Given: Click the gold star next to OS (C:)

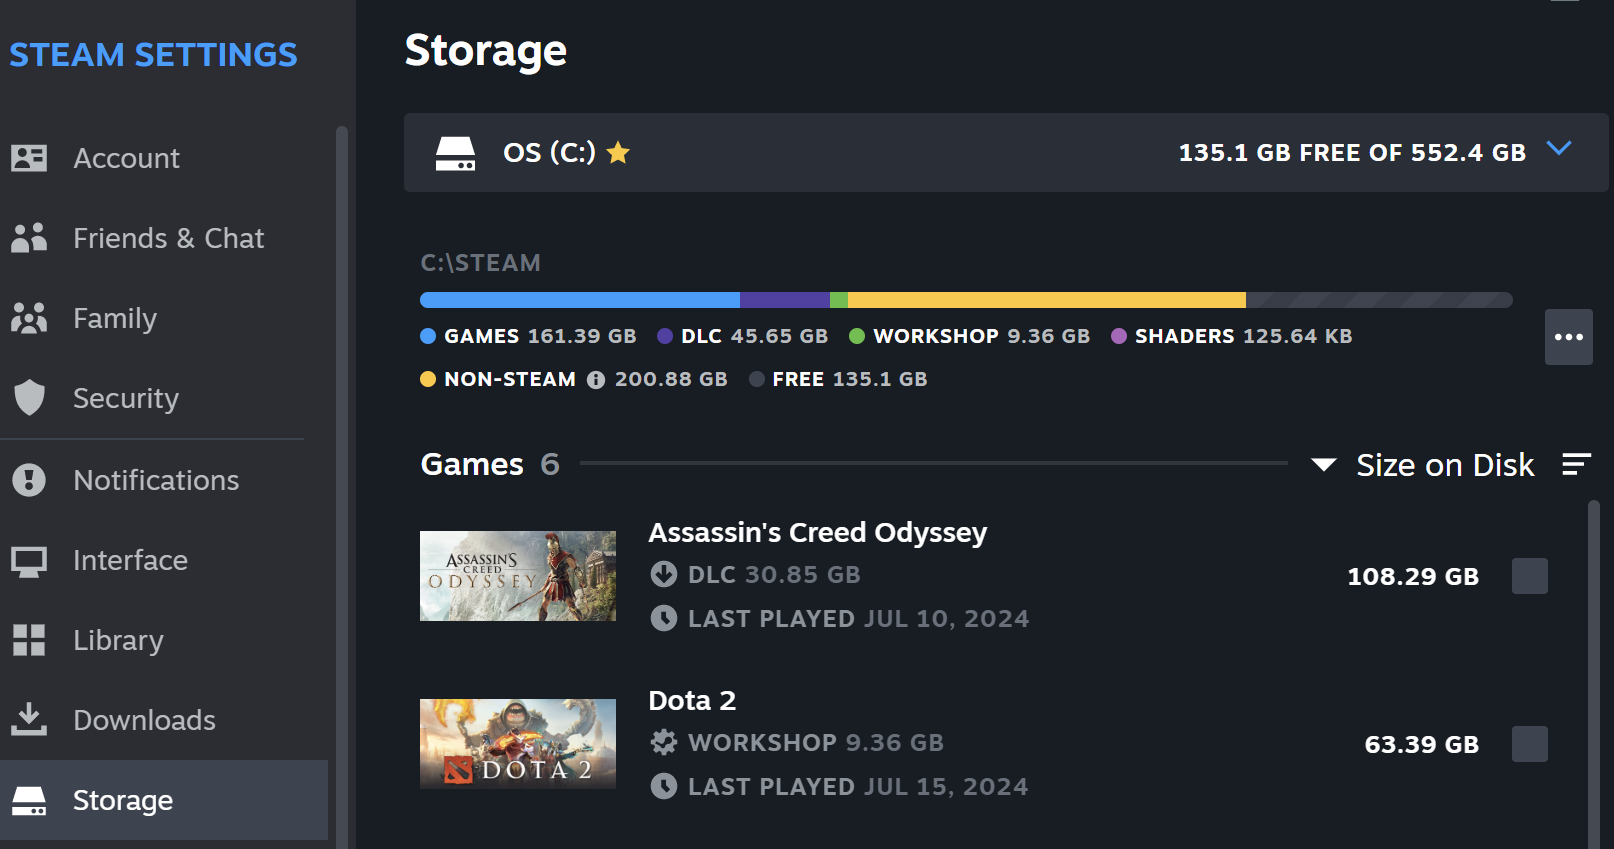Looking at the screenshot, I should [618, 152].
